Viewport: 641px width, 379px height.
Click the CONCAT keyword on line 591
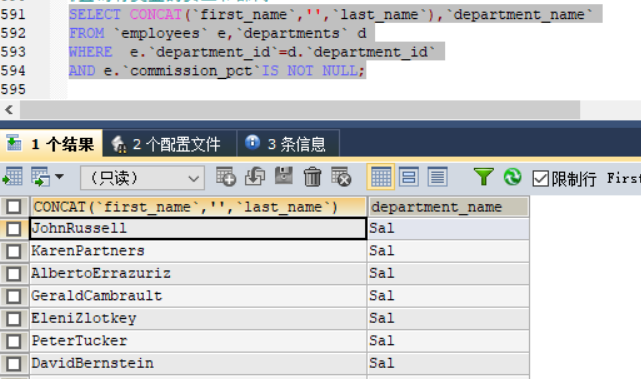tap(156, 15)
